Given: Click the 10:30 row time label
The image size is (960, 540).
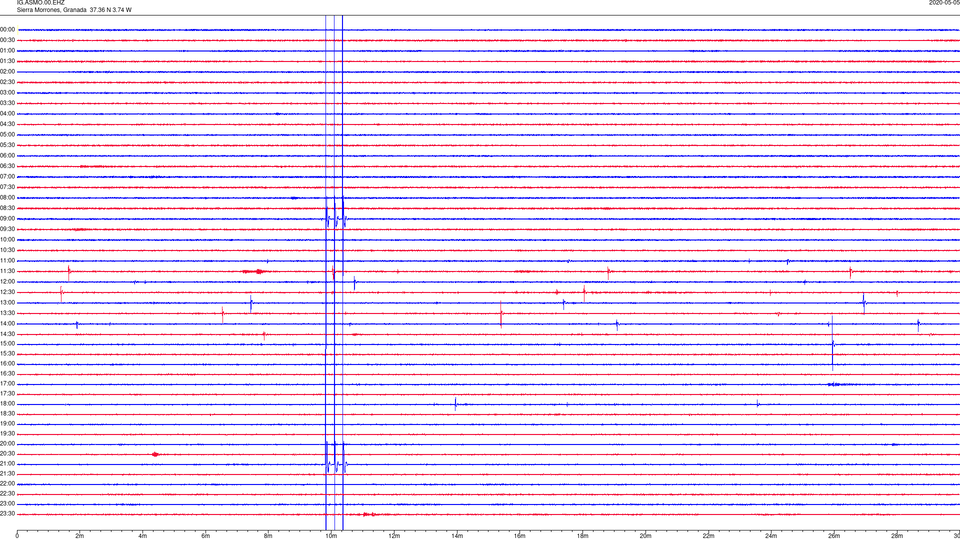Looking at the screenshot, I should (7, 250).
